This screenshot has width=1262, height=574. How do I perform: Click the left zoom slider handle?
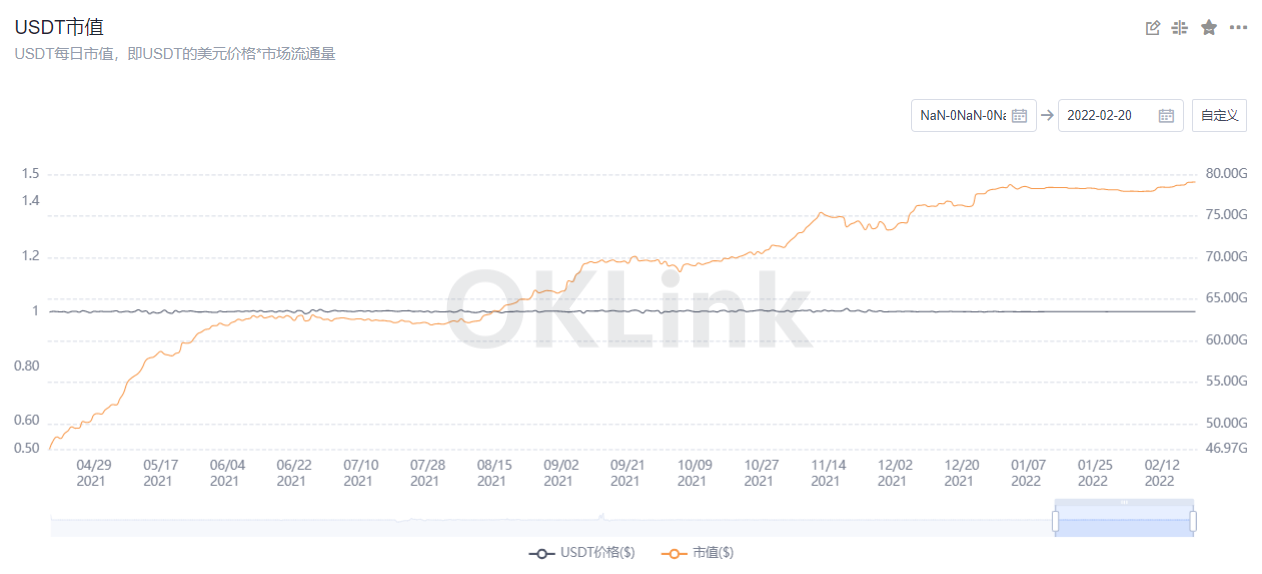coord(1055,521)
